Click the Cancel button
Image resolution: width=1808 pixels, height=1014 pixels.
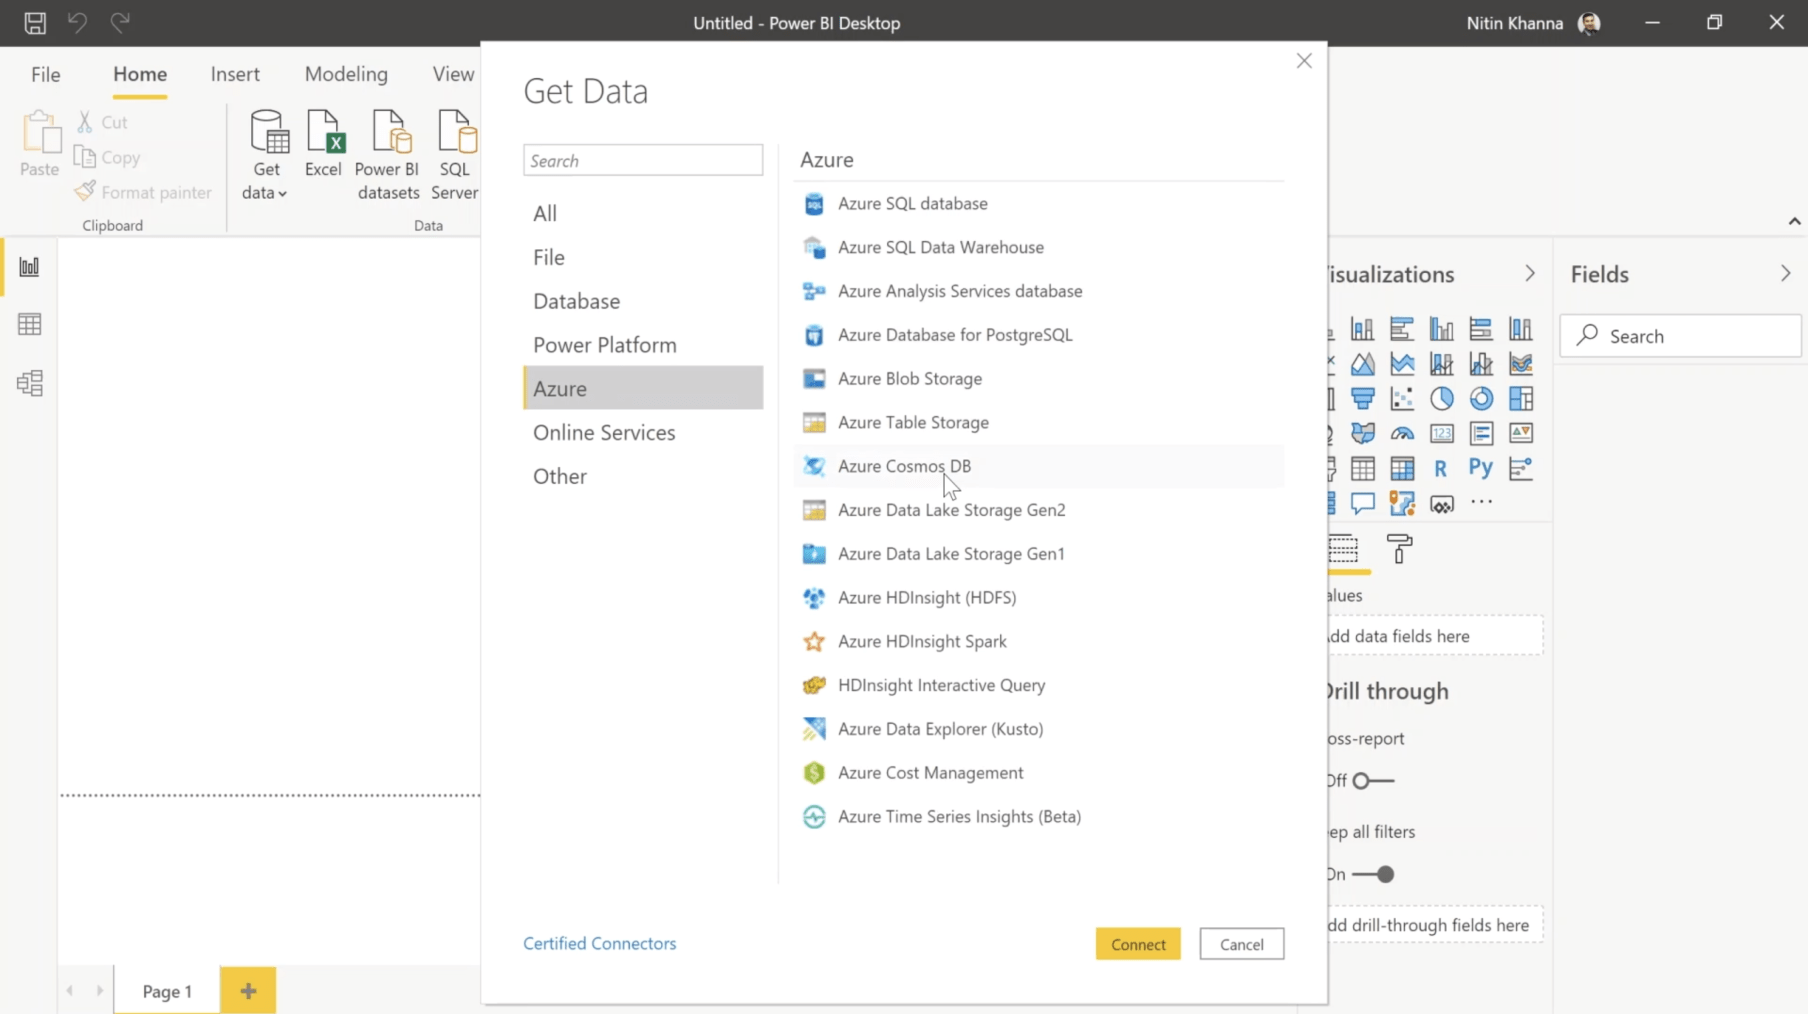(x=1242, y=944)
